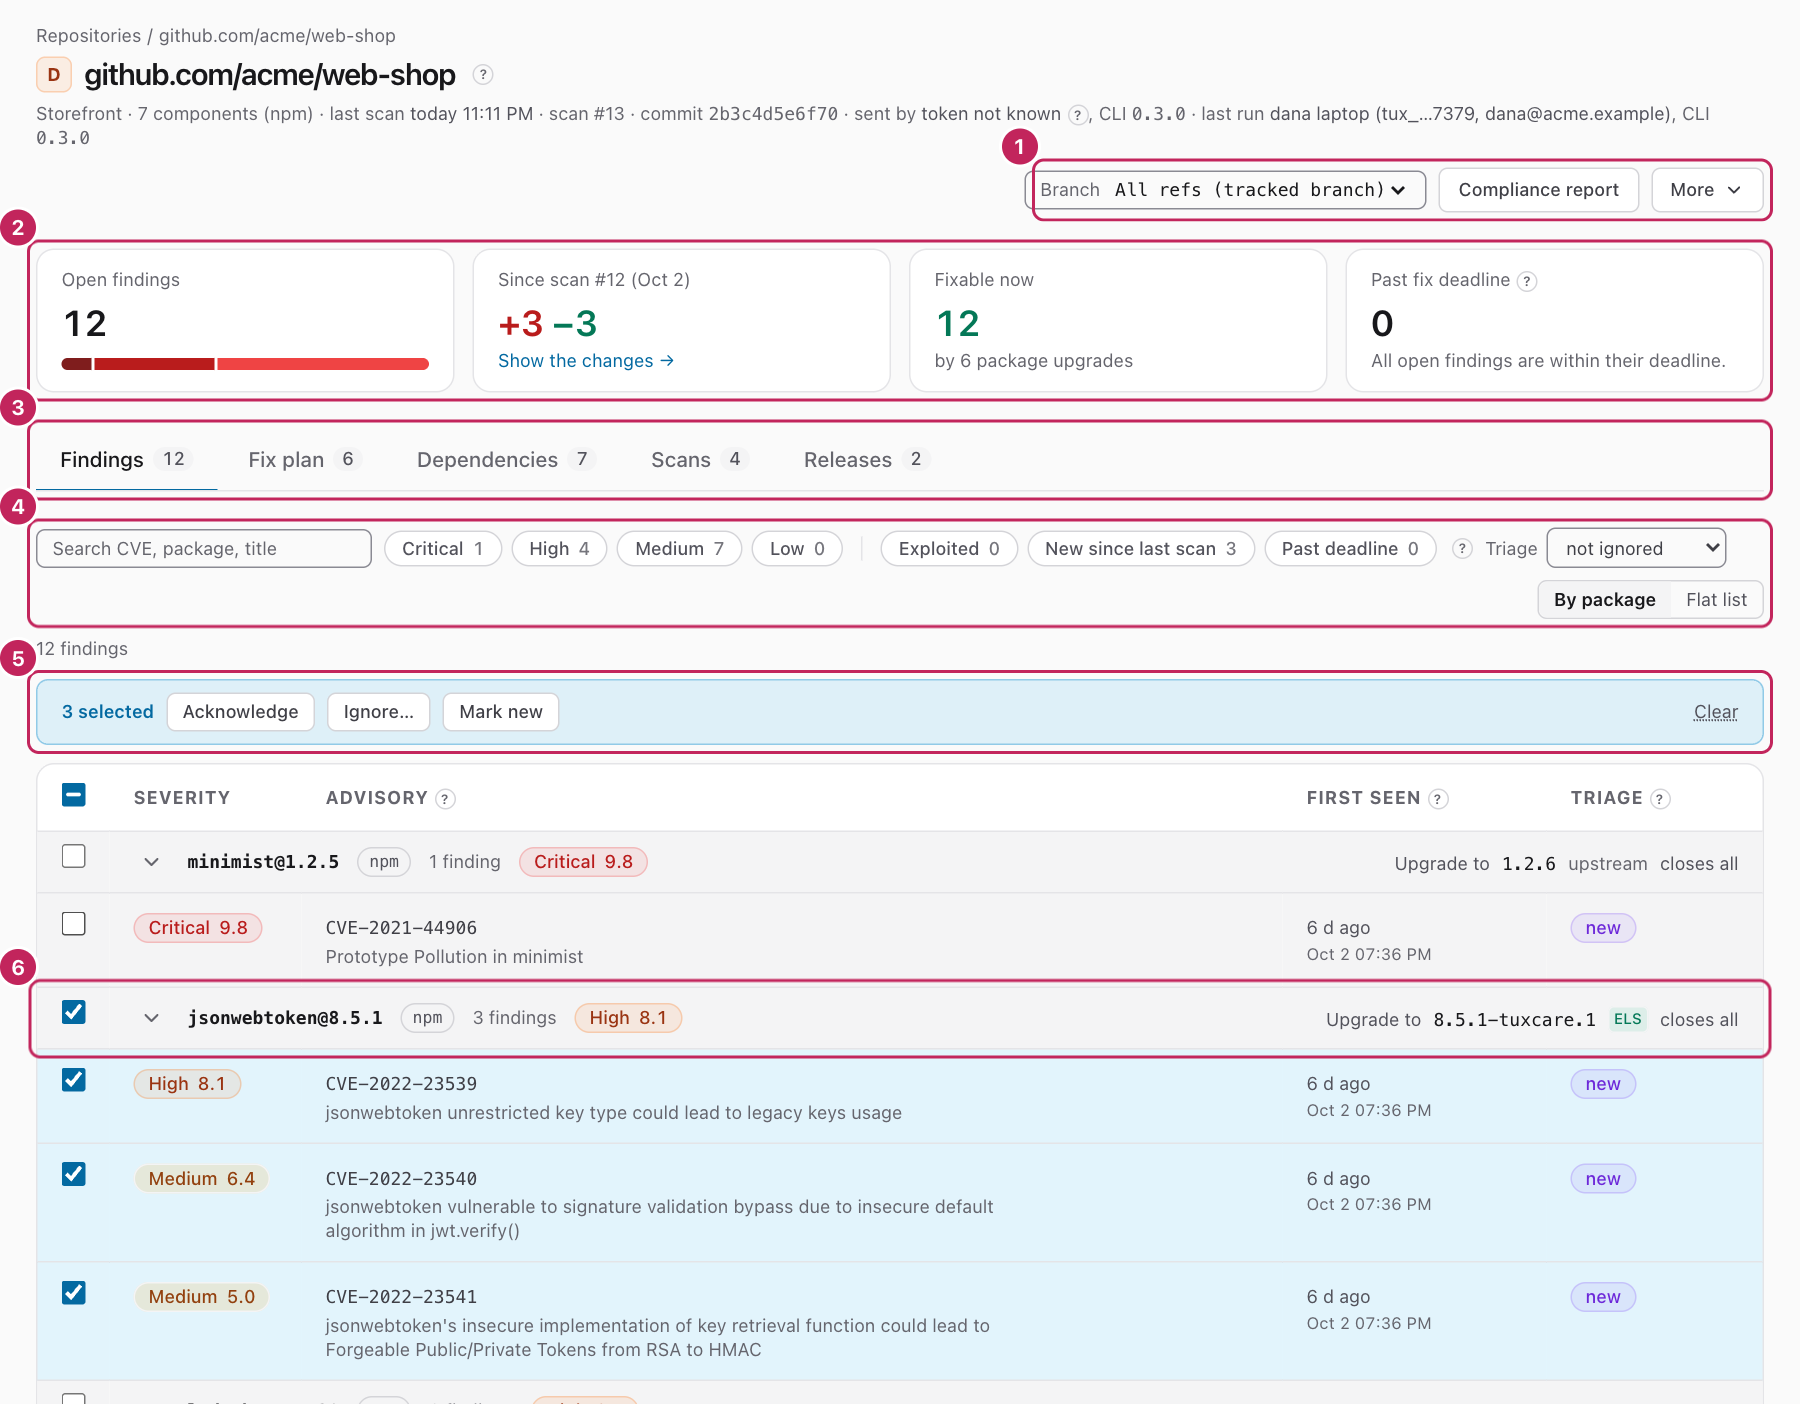Click Repositories breadcrumb link
Image resolution: width=1800 pixels, height=1404 pixels.
[89, 36]
